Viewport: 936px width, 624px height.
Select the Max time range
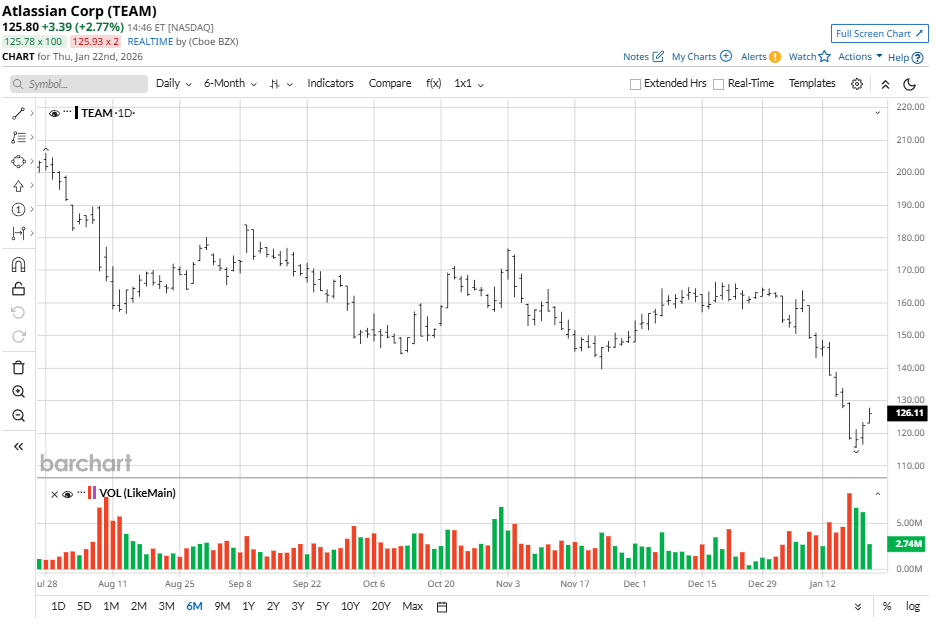(412, 607)
